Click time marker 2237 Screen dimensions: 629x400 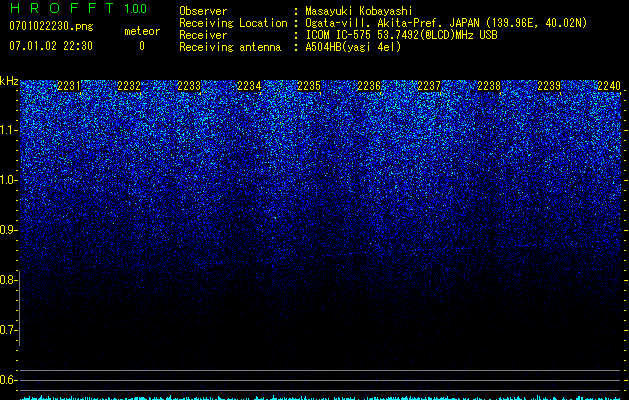429,86
